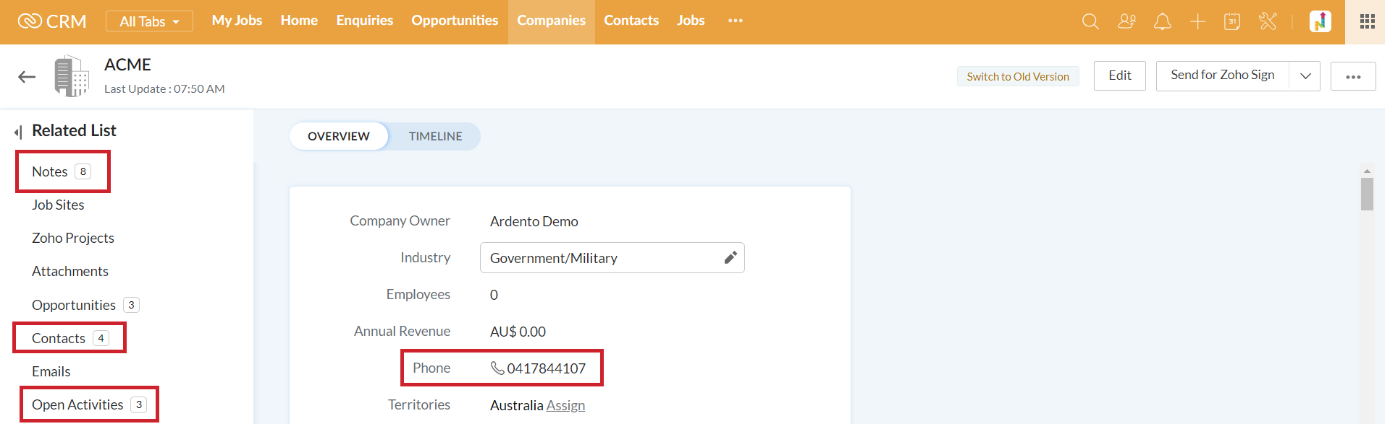Go to the Home tab
Viewport: 1385px width, 424px height.
[x=299, y=20]
